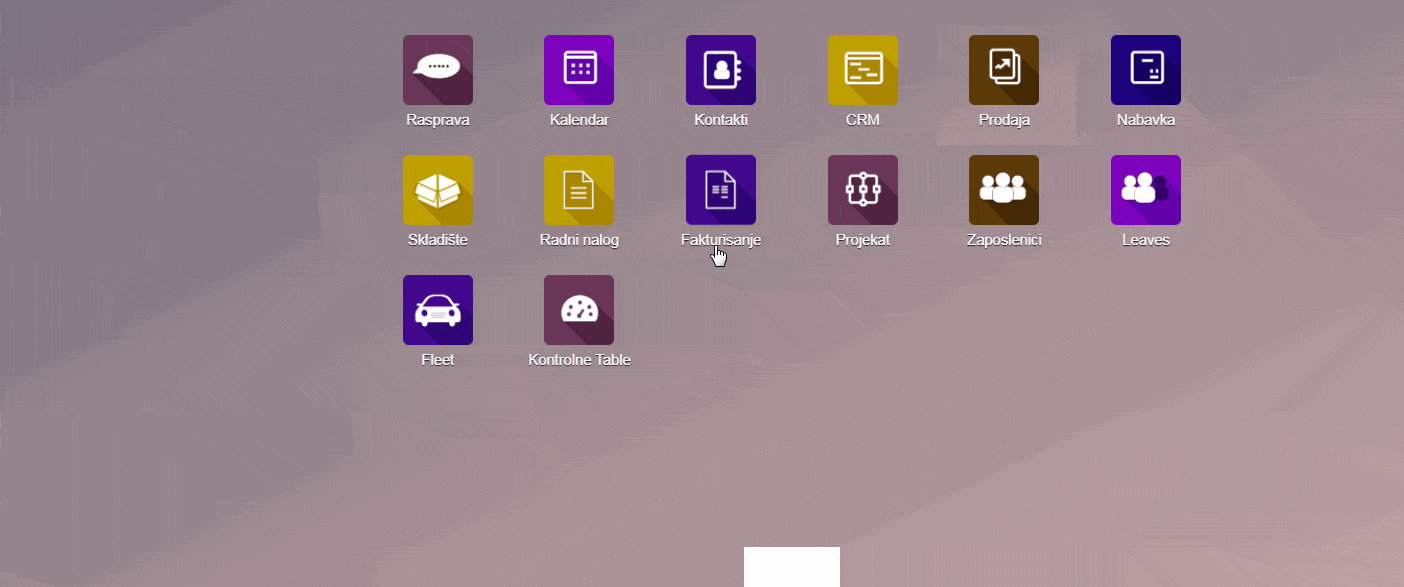1404x587 pixels.
Task: Select the "Skladište" text label
Action: [437, 240]
